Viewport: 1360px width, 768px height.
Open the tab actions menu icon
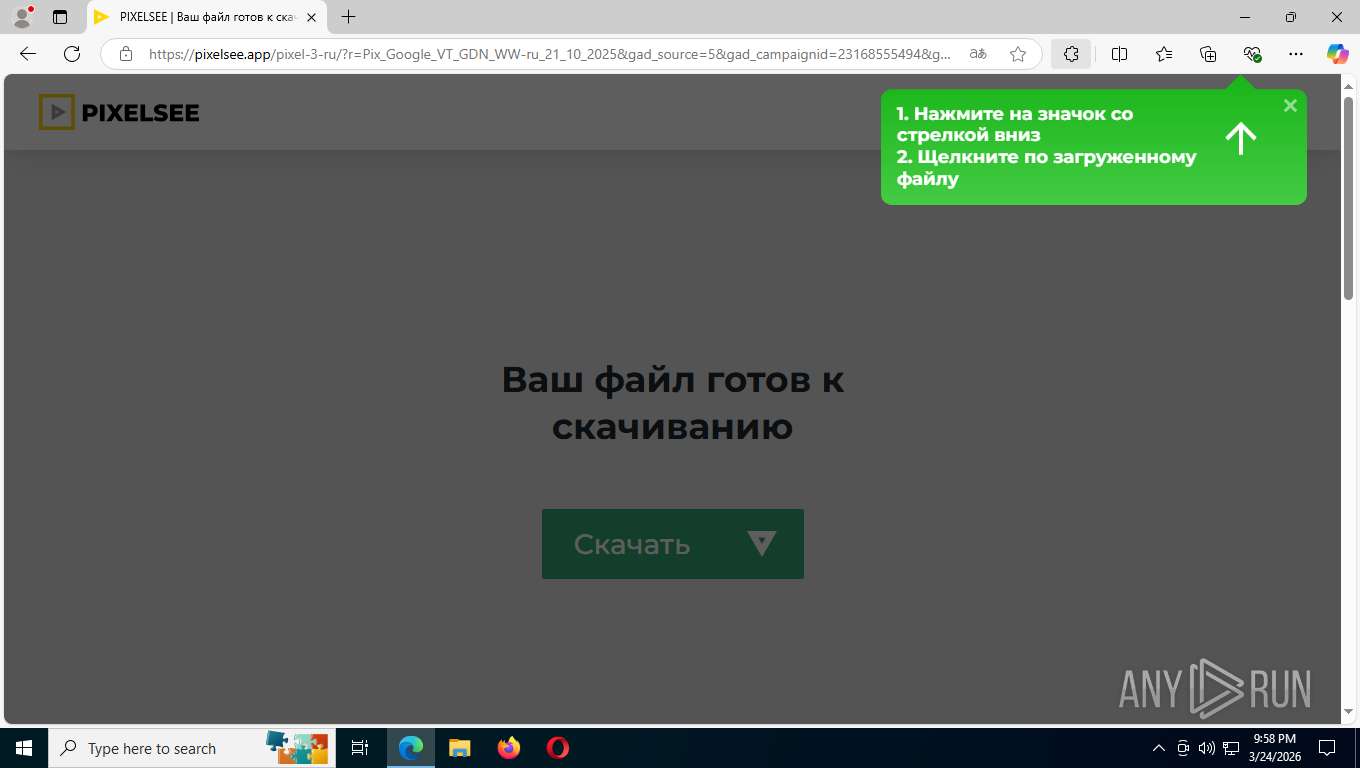(x=60, y=17)
